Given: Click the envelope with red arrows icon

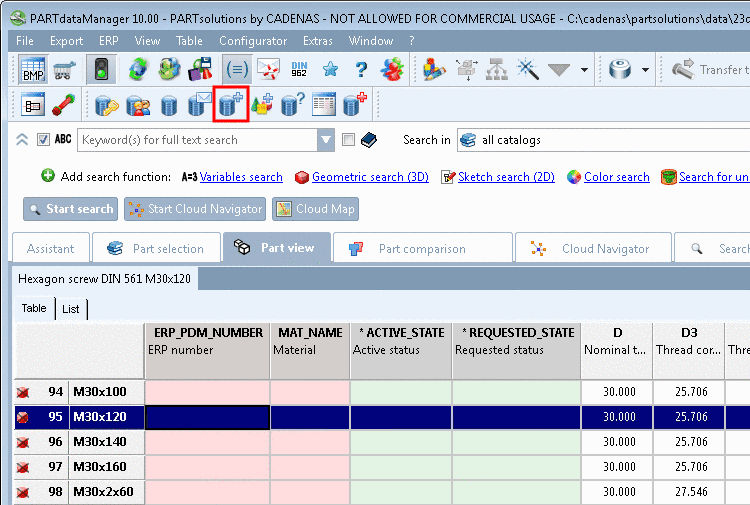Looking at the screenshot, I should 268,70.
